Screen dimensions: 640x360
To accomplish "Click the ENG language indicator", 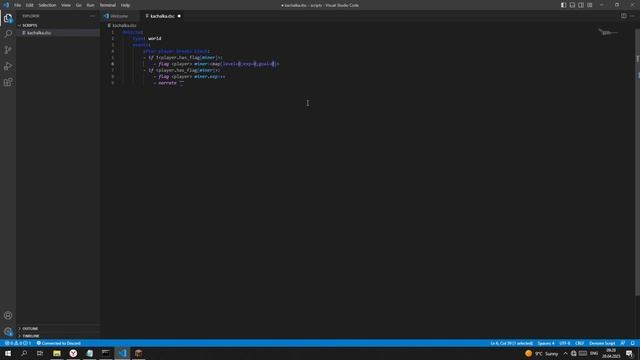I will [x=594, y=353].
